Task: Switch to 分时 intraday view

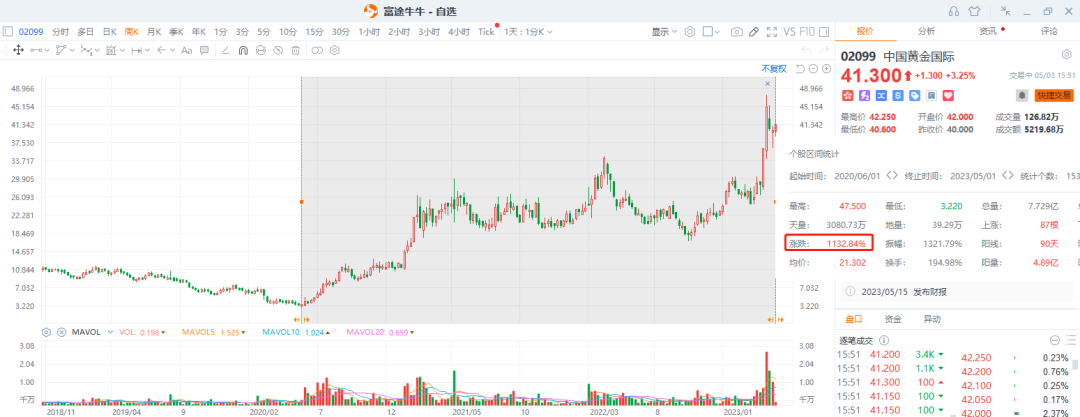Action: (x=61, y=32)
